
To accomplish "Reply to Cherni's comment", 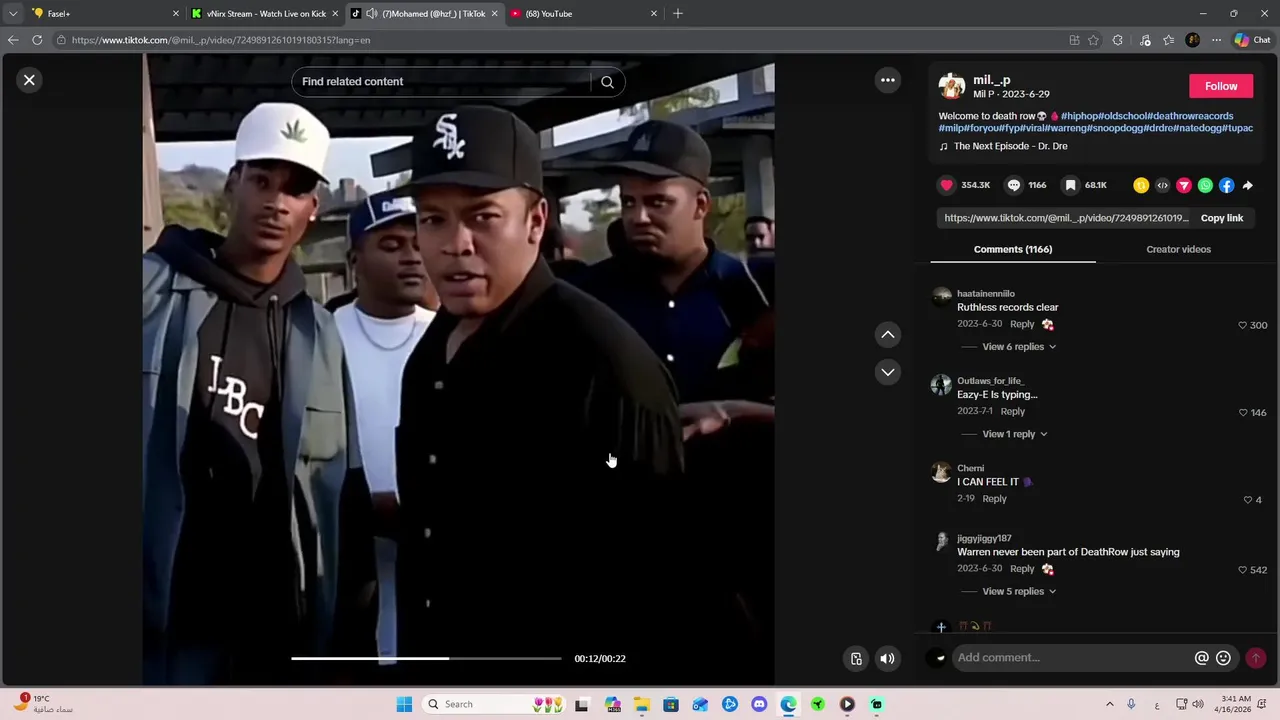I will click(x=994, y=498).
